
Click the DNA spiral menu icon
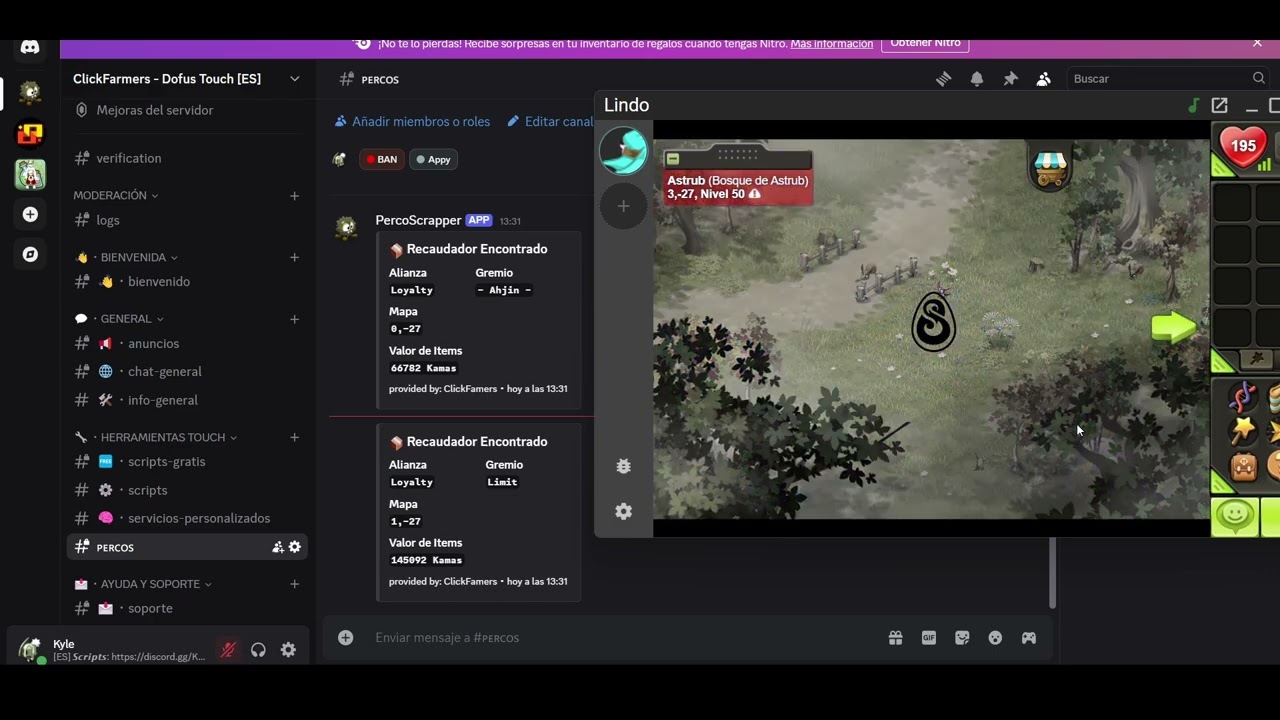[1243, 397]
